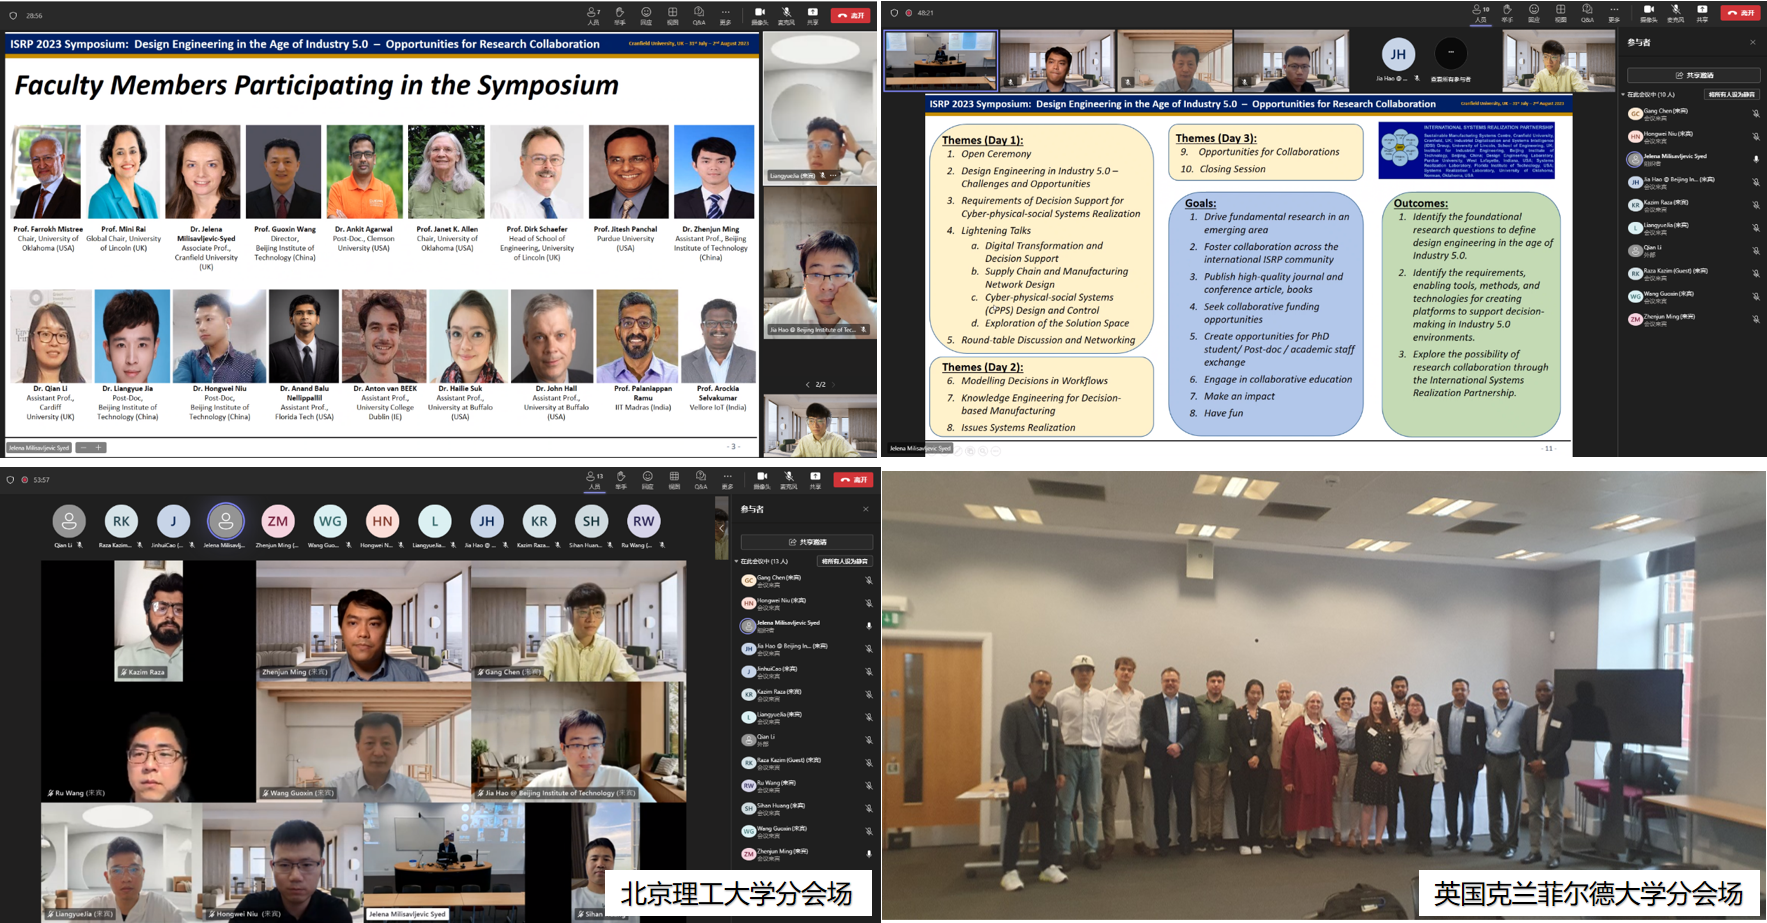Open View layout icon in bottom-left meeting toolbar
The width and height of the screenshot is (1767, 923).
click(674, 479)
